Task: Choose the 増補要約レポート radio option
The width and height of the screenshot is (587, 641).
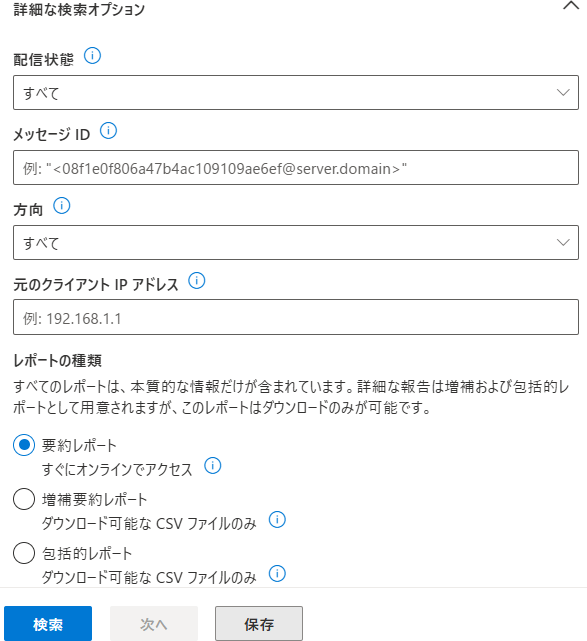Action: coord(24,499)
